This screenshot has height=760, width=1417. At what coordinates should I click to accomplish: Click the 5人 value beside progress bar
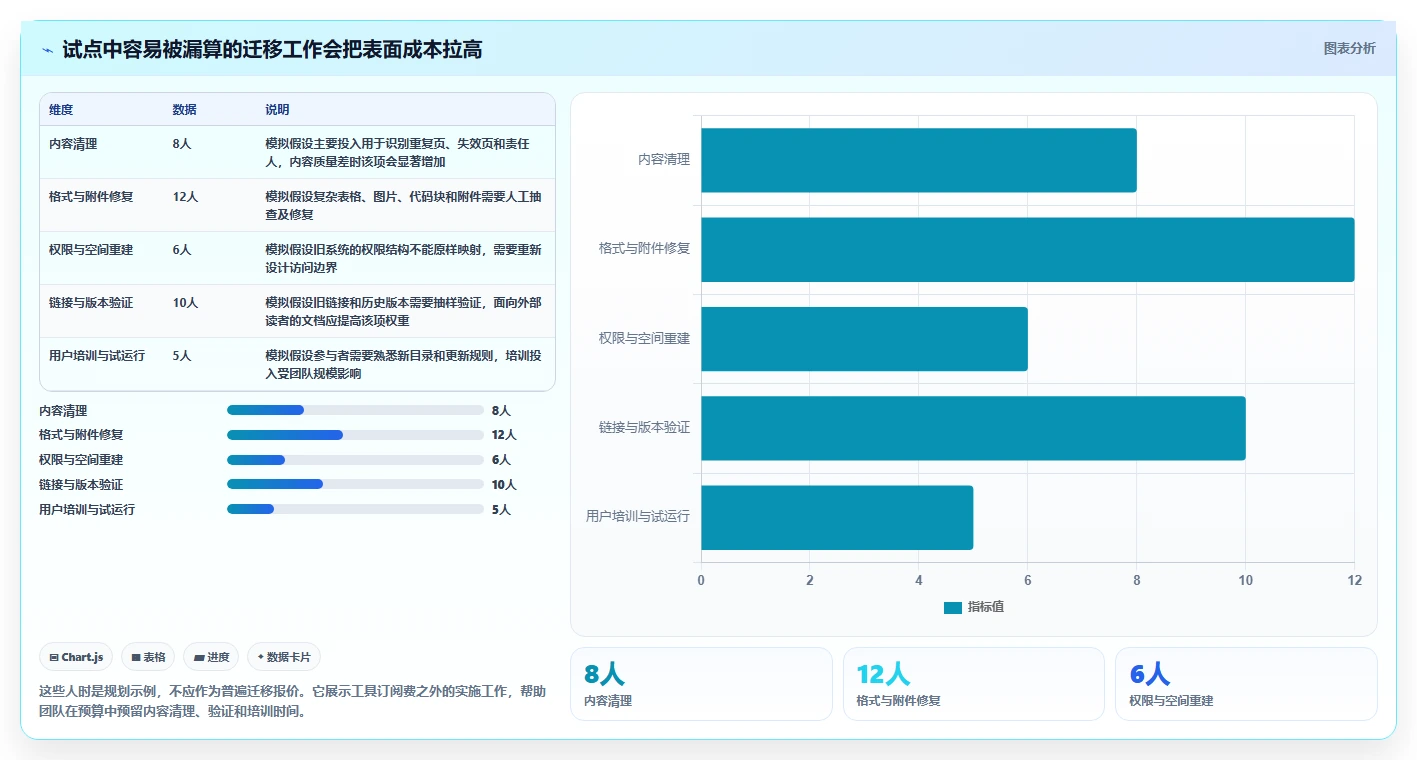501,510
